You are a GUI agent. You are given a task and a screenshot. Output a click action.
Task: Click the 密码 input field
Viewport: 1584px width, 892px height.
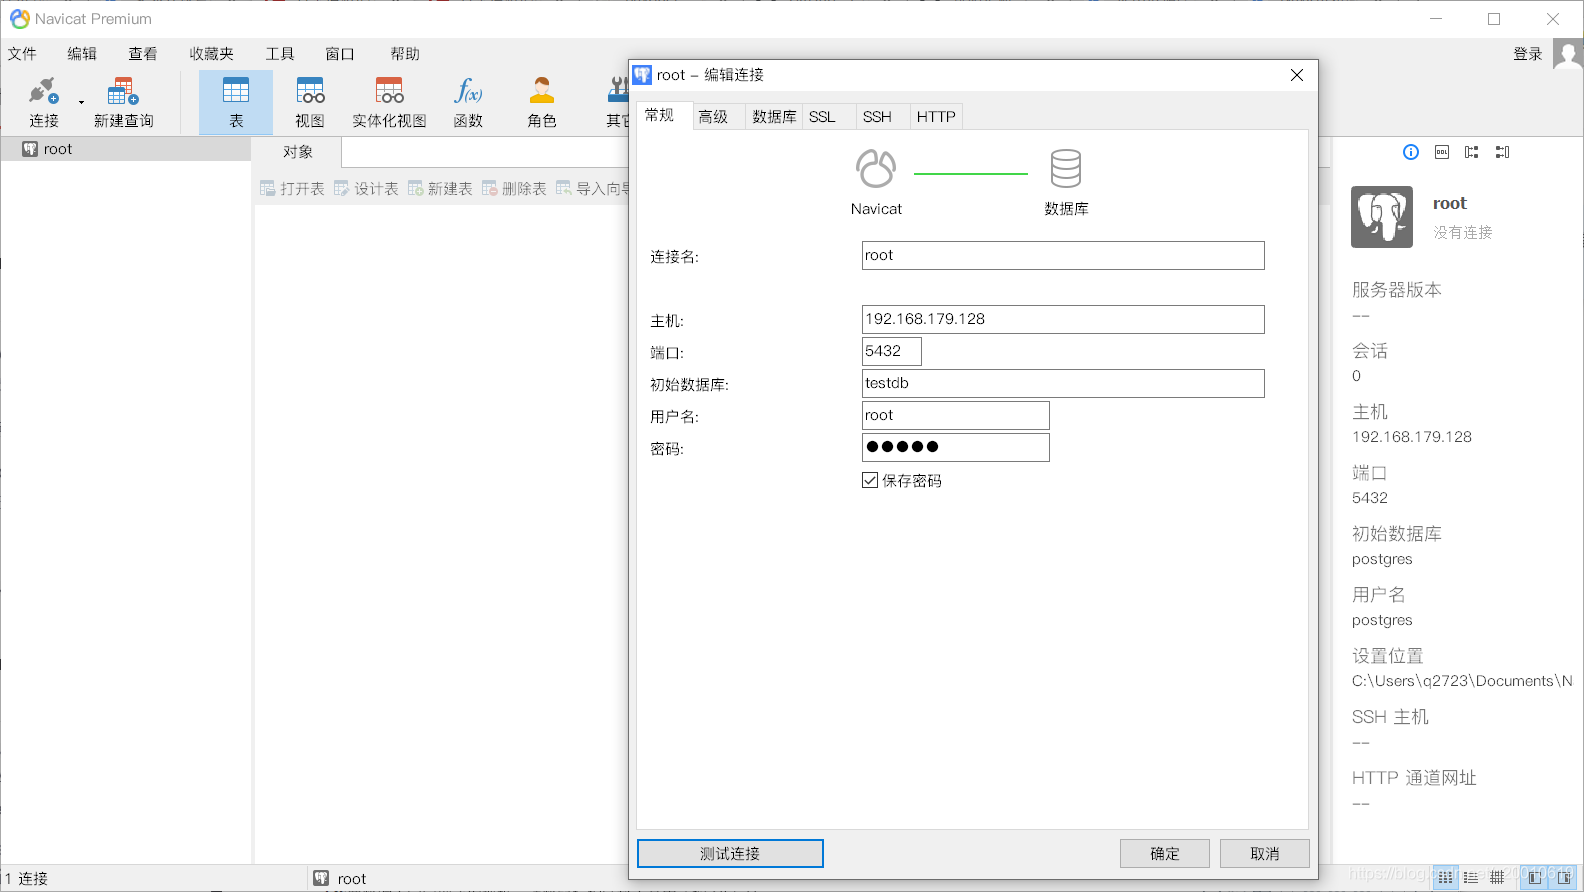[955, 447]
